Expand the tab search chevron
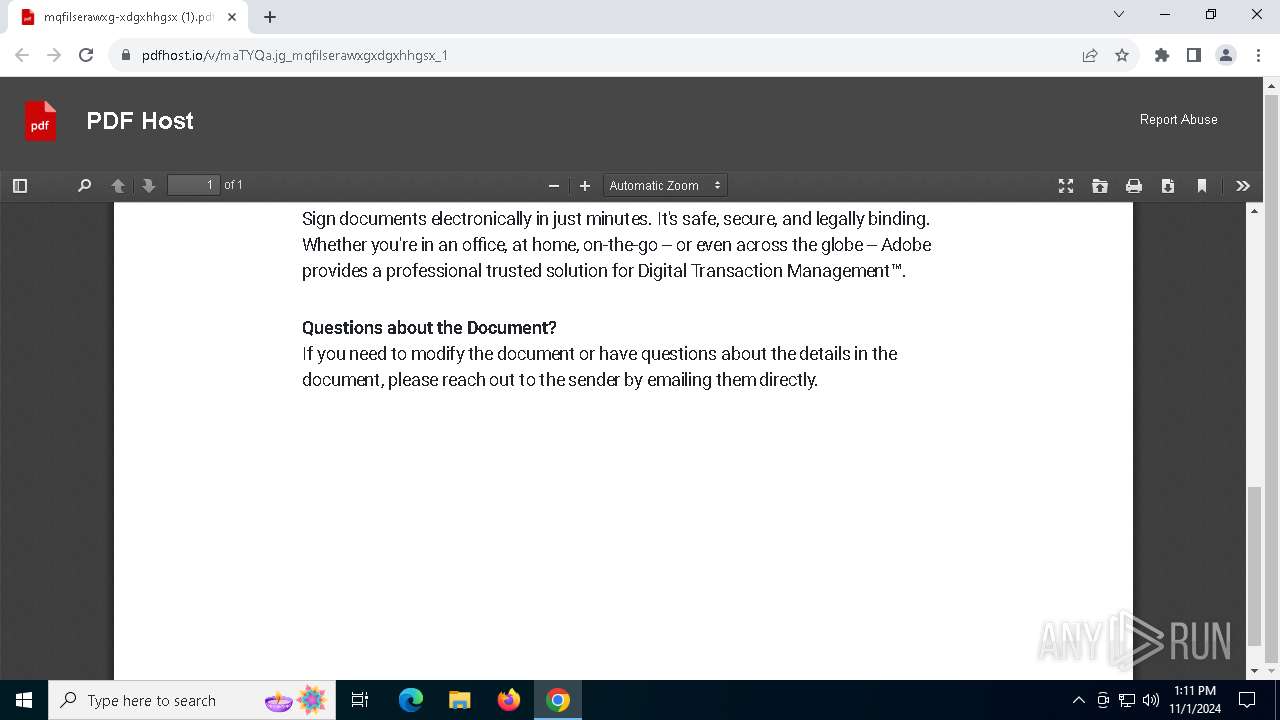Viewport: 1280px width, 720px height. pyautogui.click(x=1119, y=15)
